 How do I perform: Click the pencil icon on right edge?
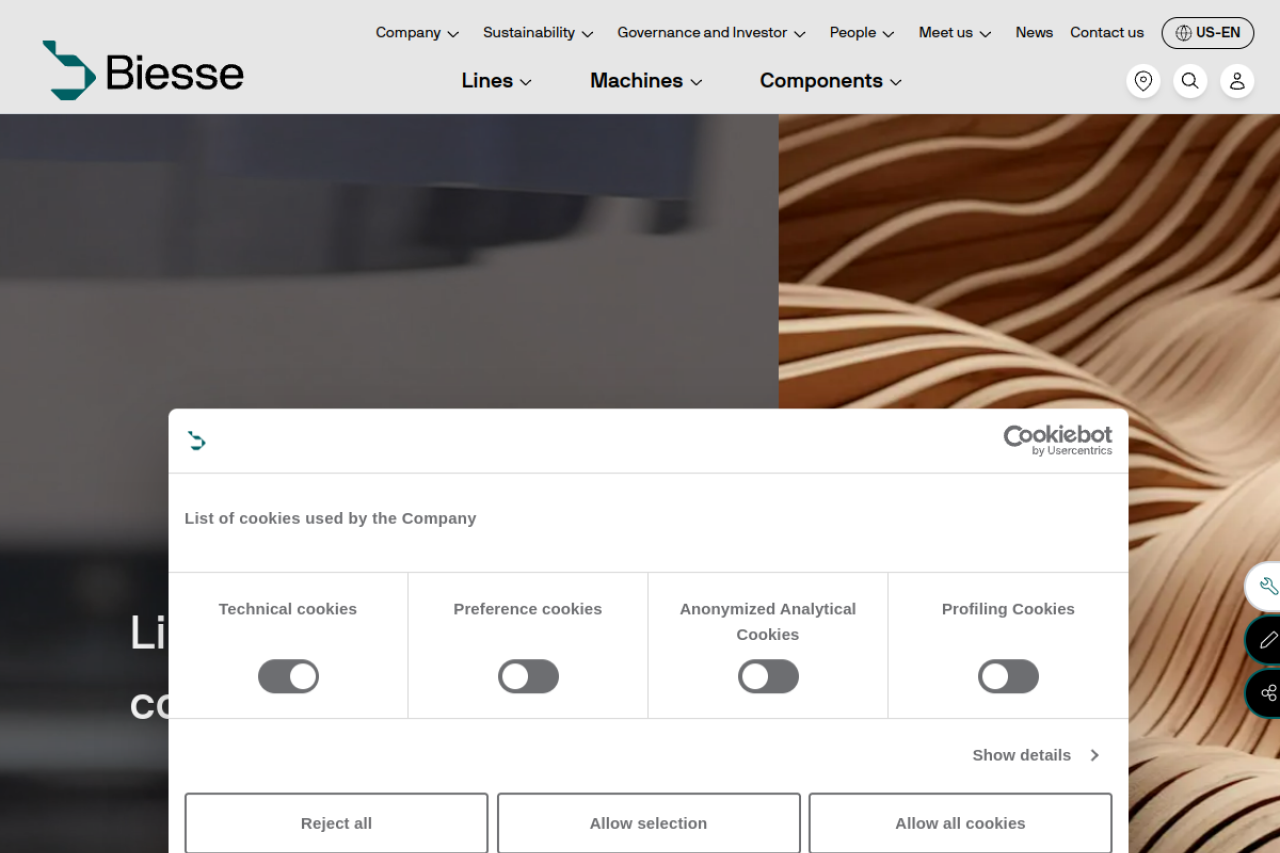(x=1266, y=640)
